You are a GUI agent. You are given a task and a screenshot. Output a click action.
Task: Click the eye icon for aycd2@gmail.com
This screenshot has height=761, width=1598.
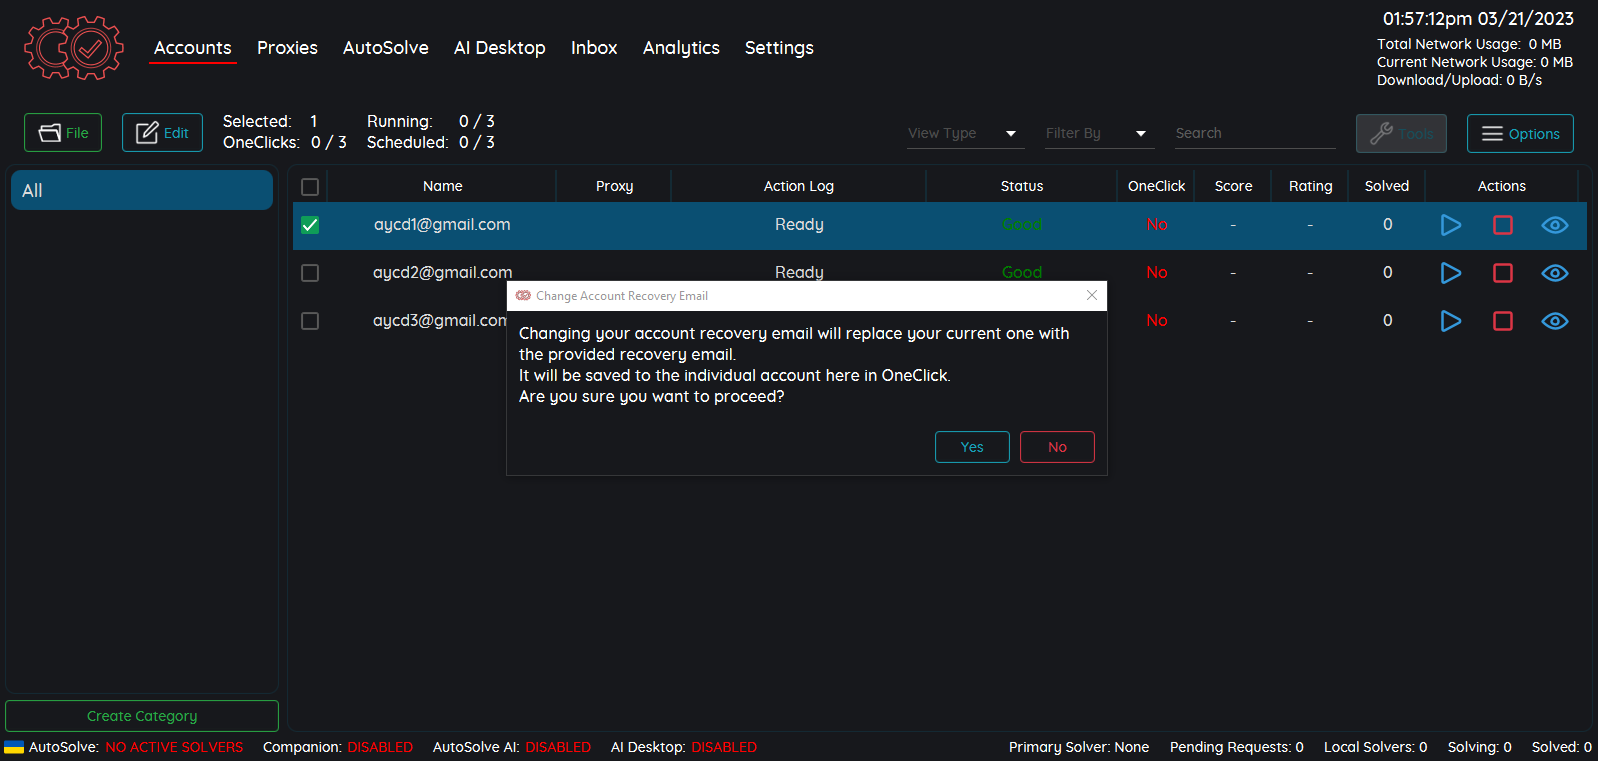click(1554, 273)
